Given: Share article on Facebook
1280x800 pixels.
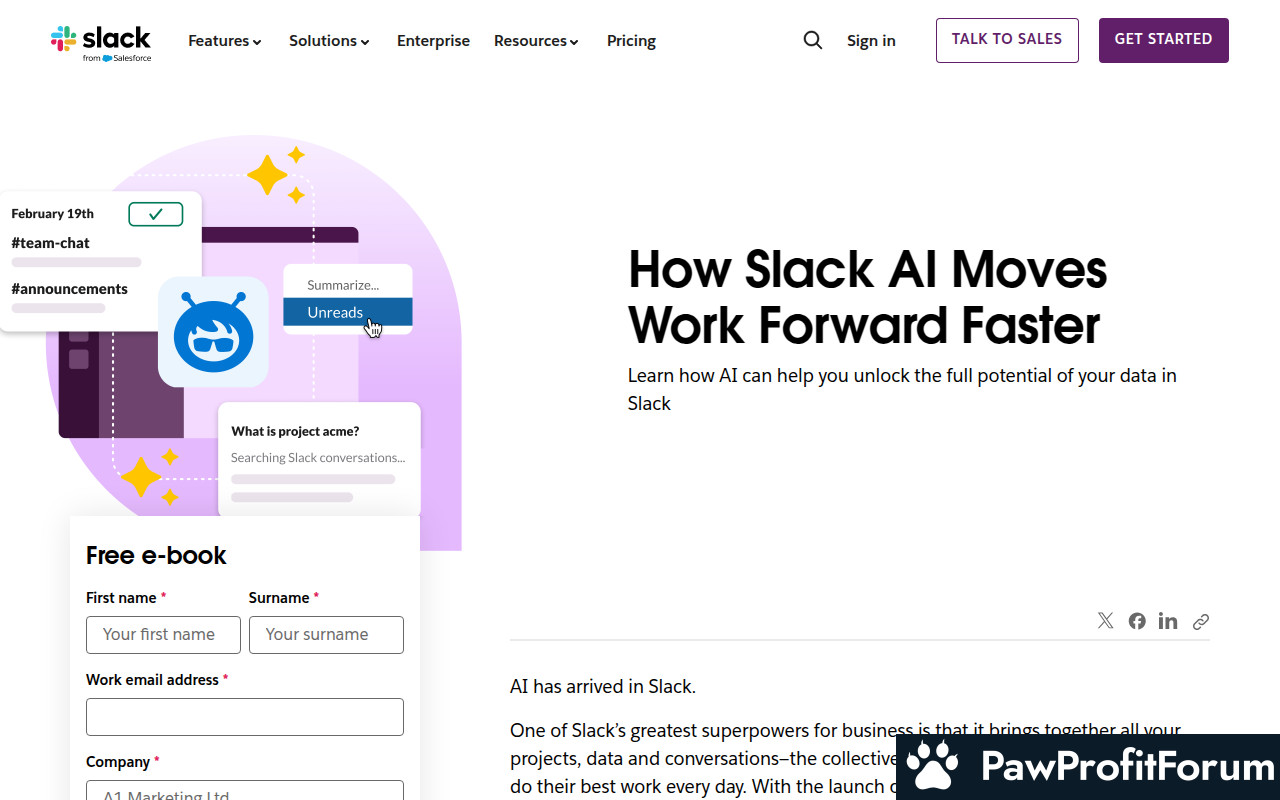Looking at the screenshot, I should (1137, 621).
